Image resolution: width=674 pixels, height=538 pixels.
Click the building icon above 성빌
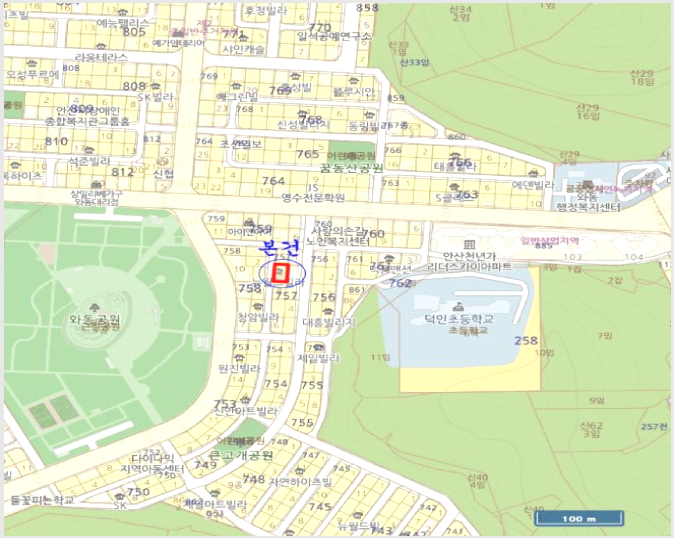pos(294,76)
